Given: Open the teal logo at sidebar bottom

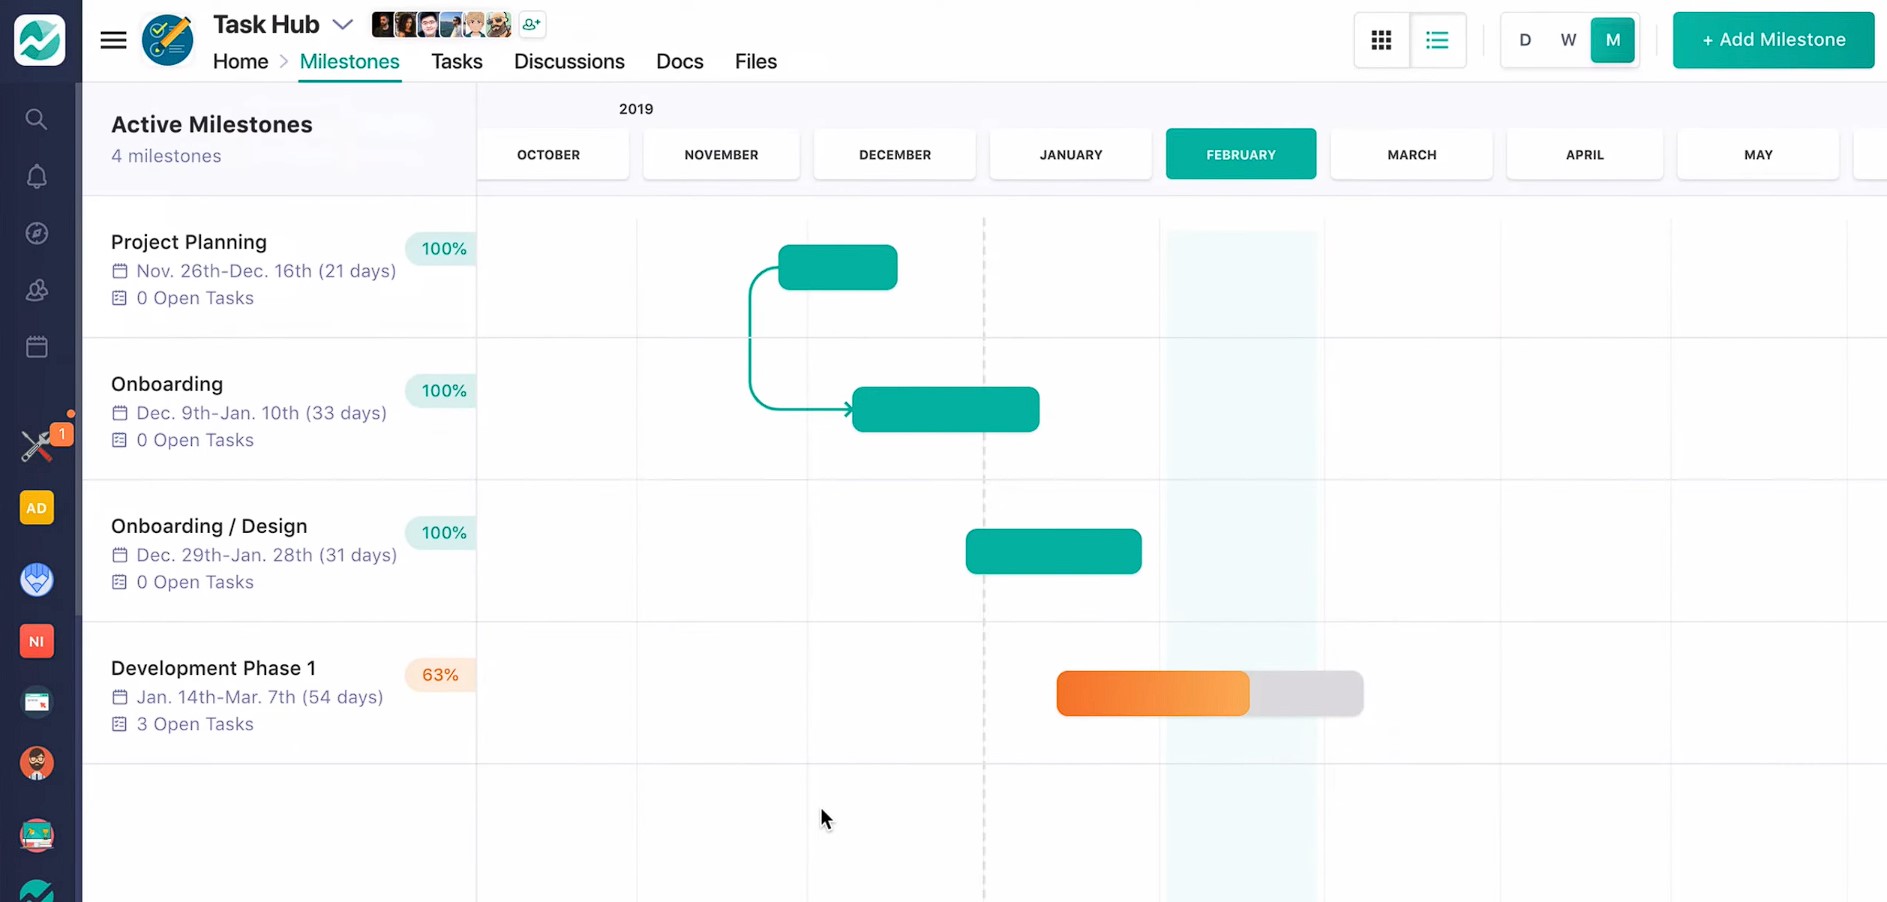Looking at the screenshot, I should click(36, 890).
